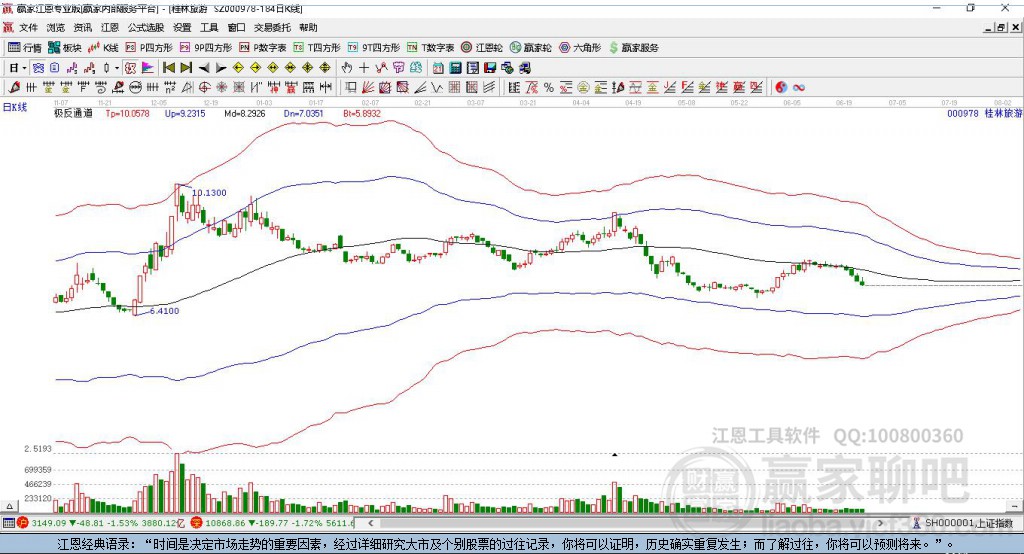Jump to last bar icon

click(x=186, y=68)
